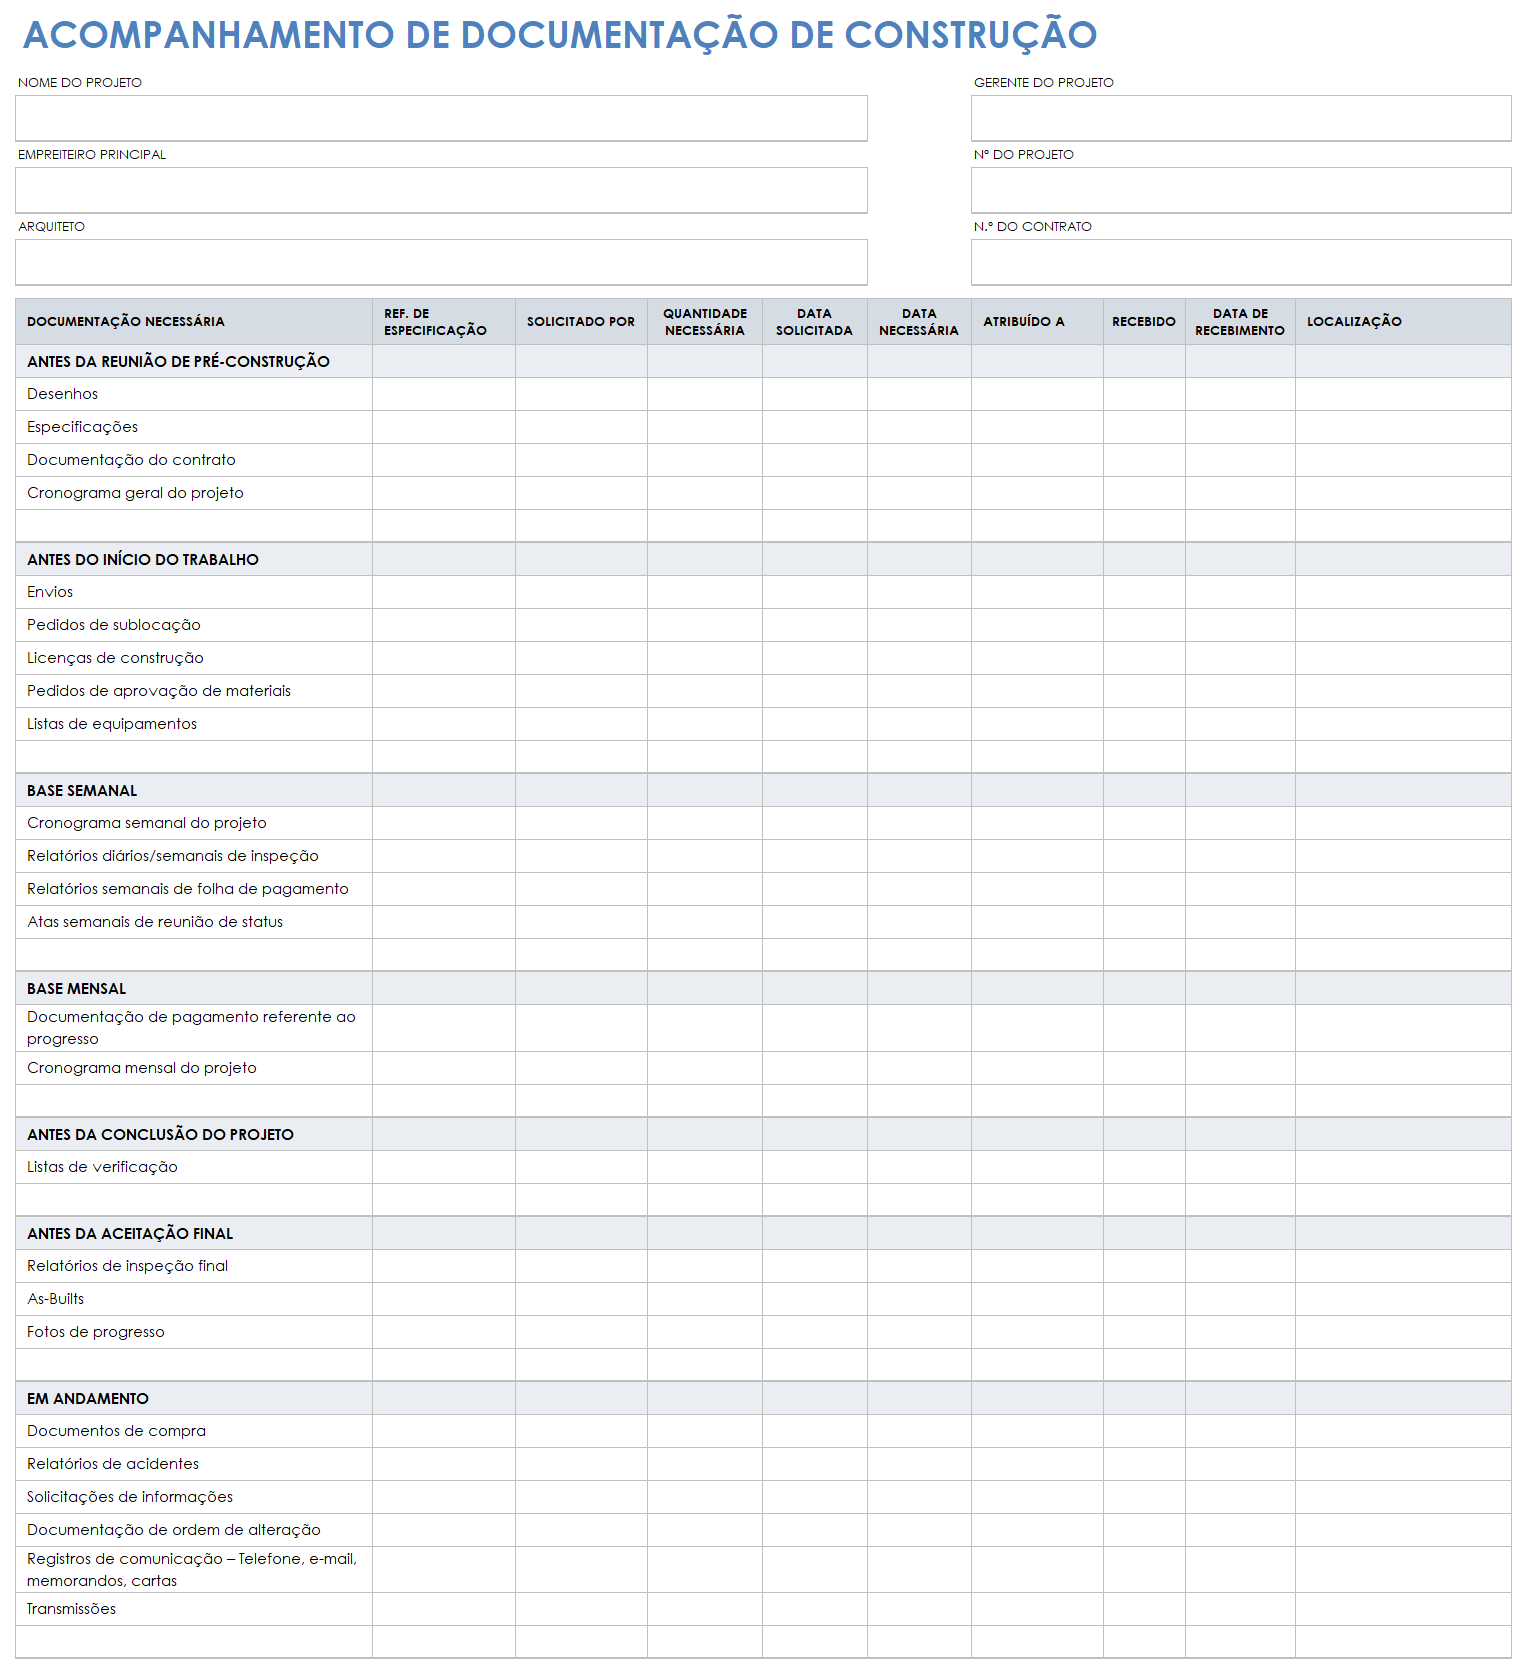Click the 'Cronograma semanal do projeto' row
Screen dimensions: 1526x1670
point(763,823)
